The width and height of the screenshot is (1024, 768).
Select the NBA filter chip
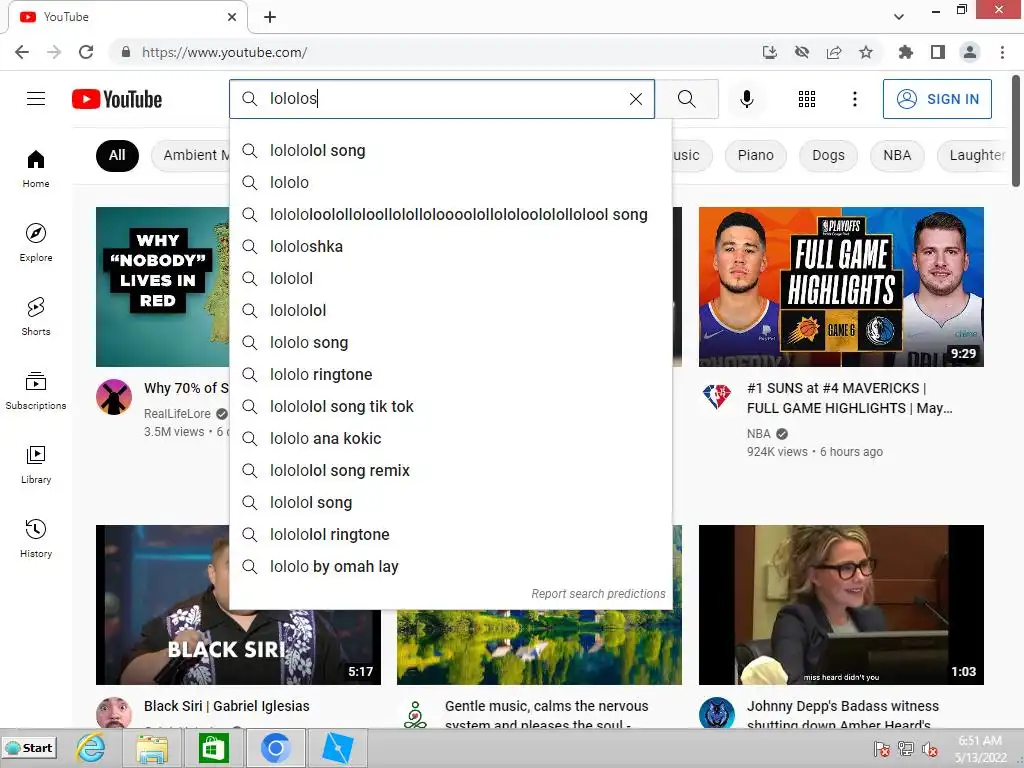897,155
